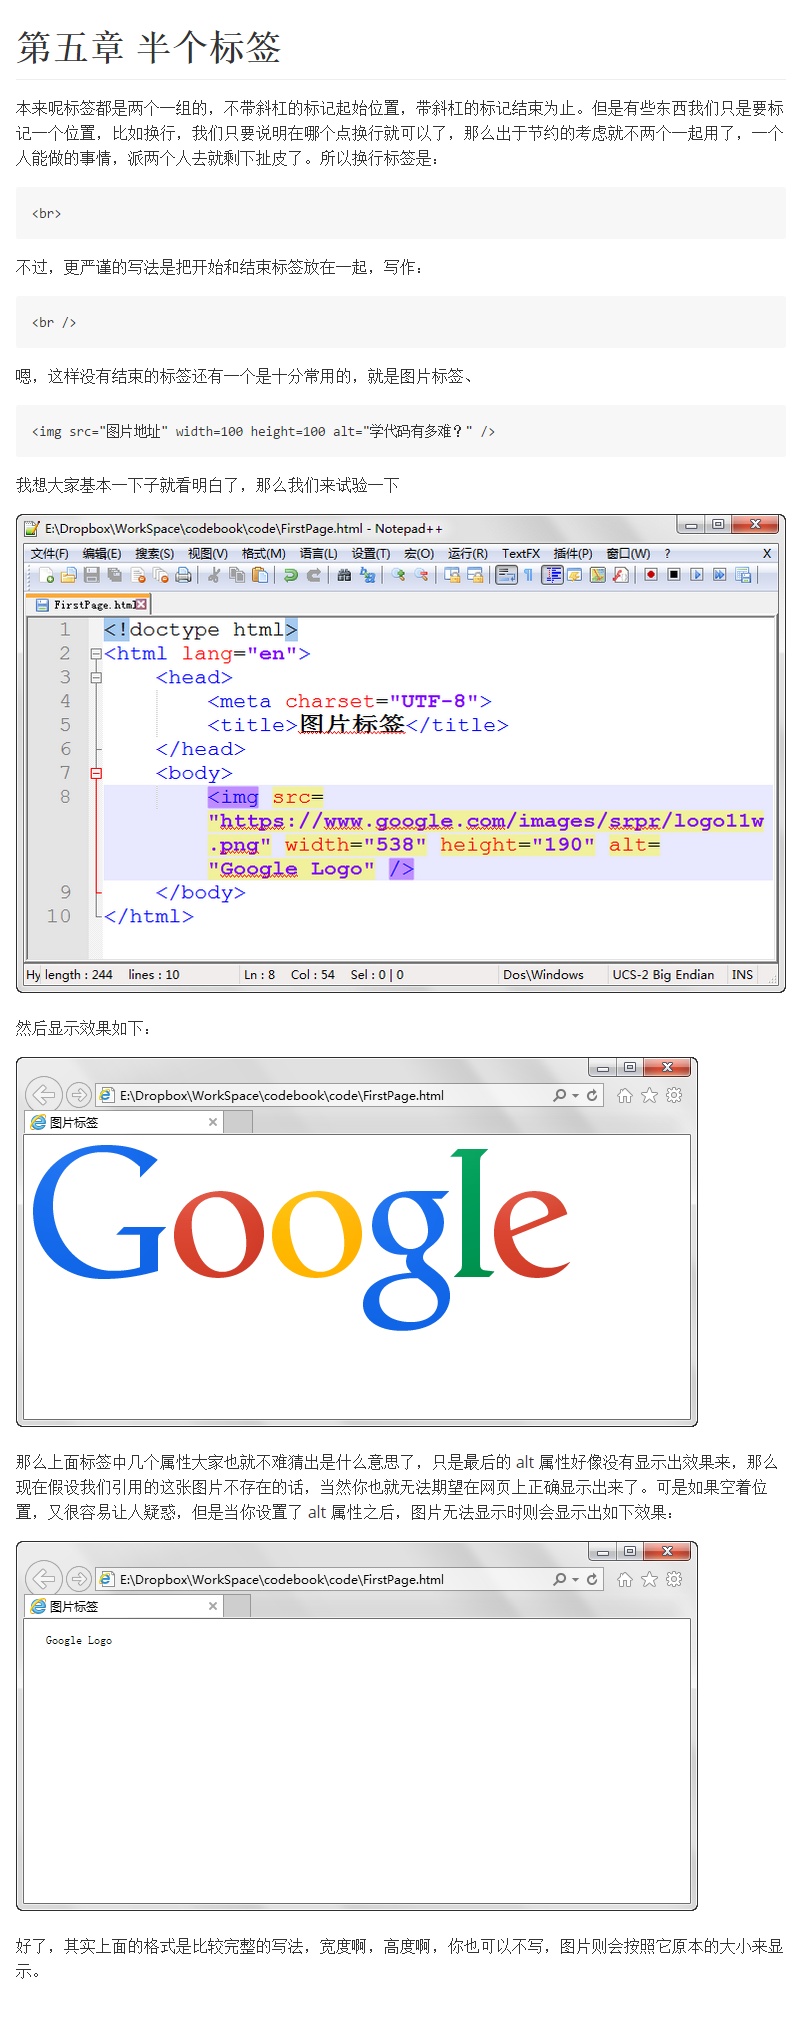
Task: Refresh the IE window showing Google Logo alt text
Action: pos(592,1580)
